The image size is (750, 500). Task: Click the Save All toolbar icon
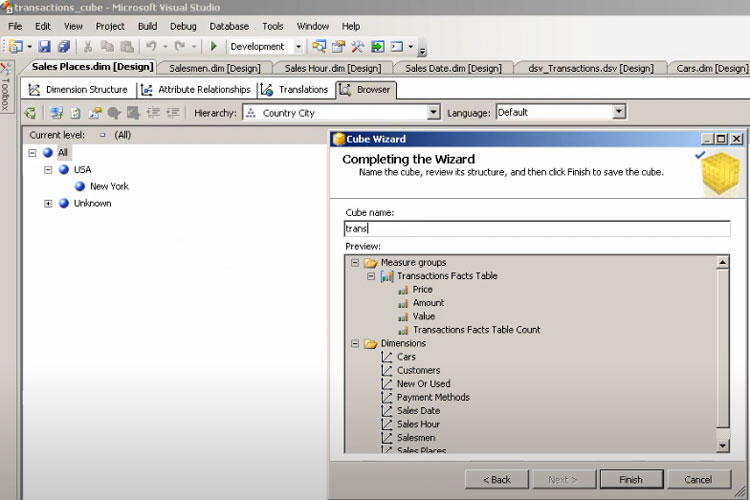[64, 46]
